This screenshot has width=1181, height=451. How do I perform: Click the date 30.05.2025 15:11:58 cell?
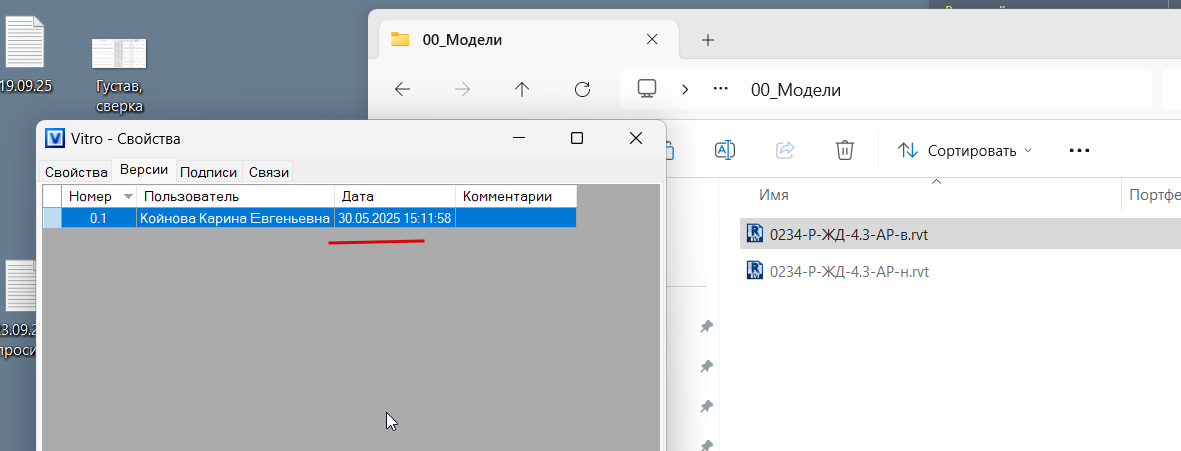395,218
